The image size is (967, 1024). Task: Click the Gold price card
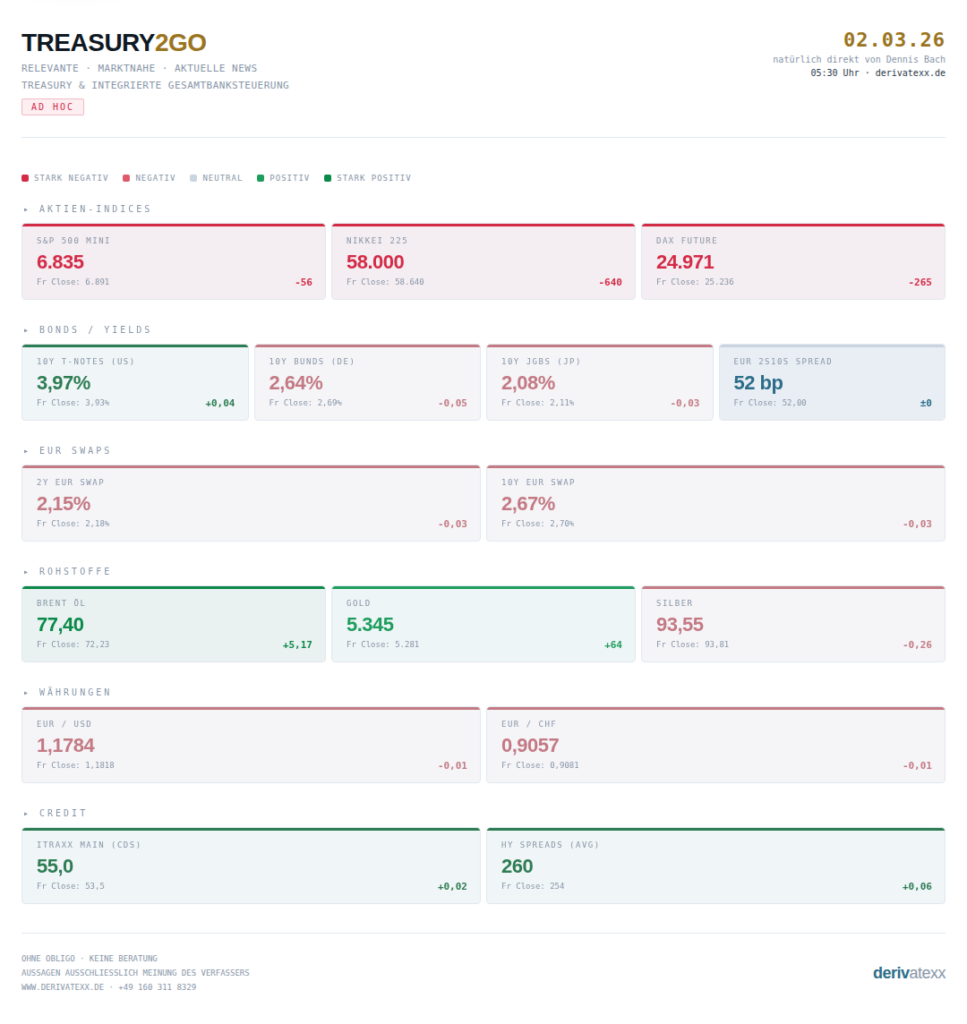483,625
